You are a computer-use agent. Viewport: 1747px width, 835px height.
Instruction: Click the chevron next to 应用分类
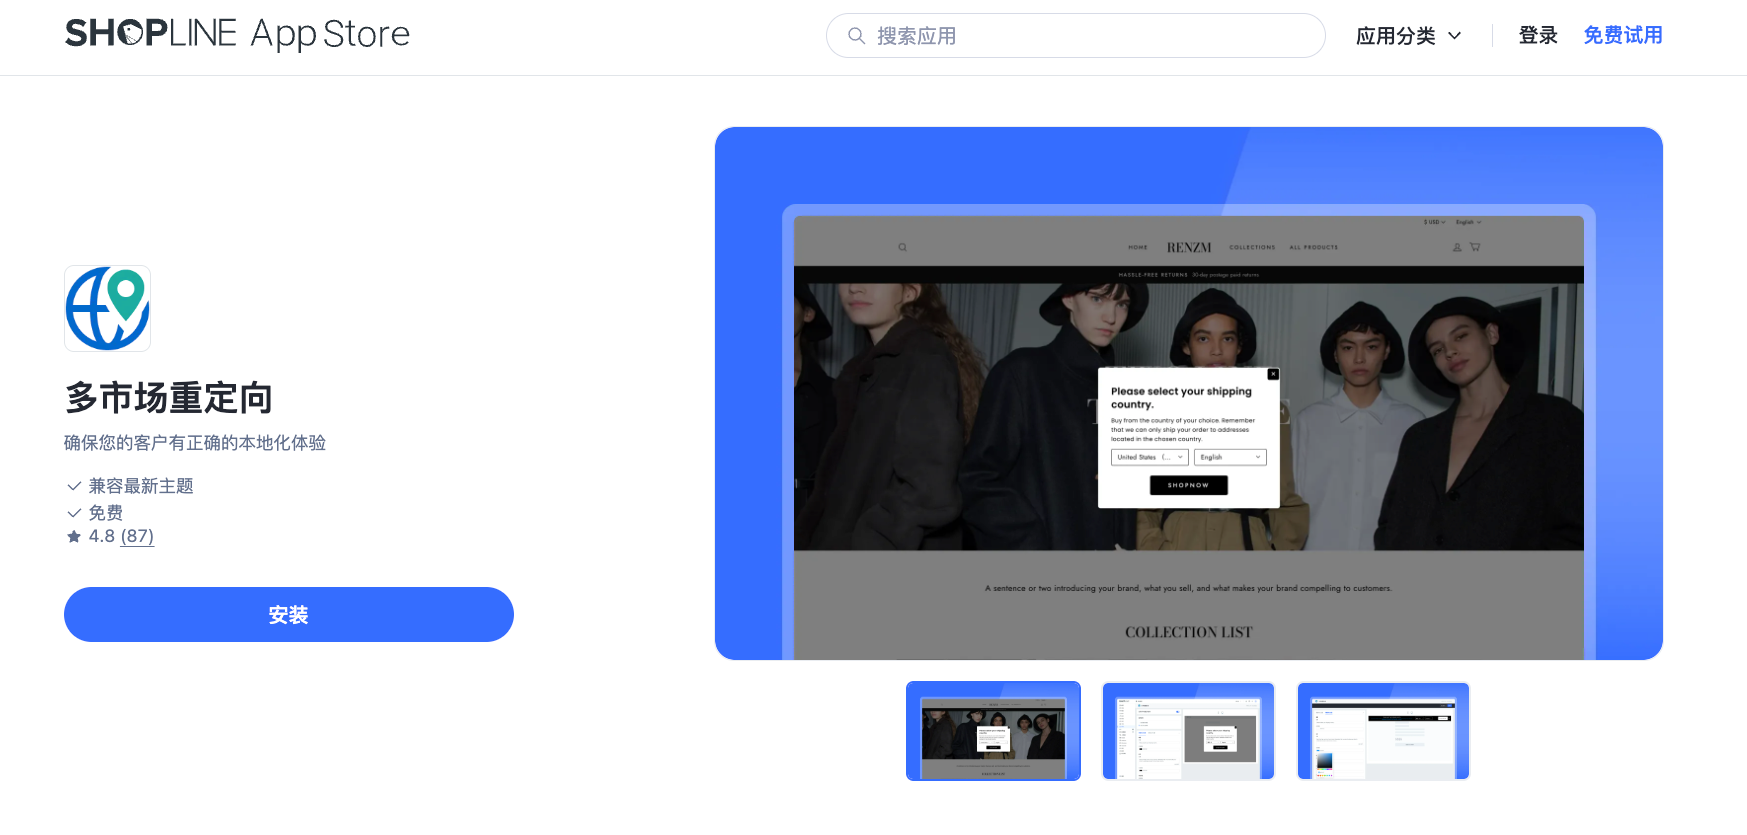tap(1454, 36)
